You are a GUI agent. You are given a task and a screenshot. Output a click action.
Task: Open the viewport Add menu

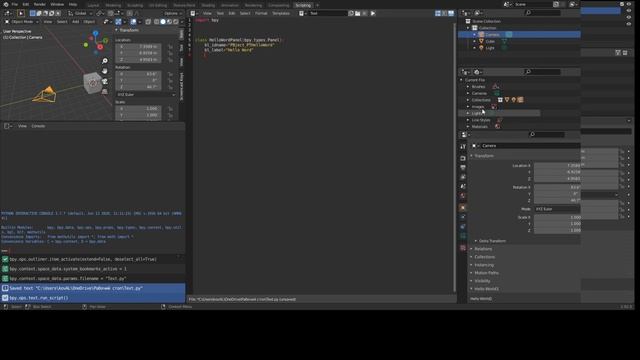point(76,22)
